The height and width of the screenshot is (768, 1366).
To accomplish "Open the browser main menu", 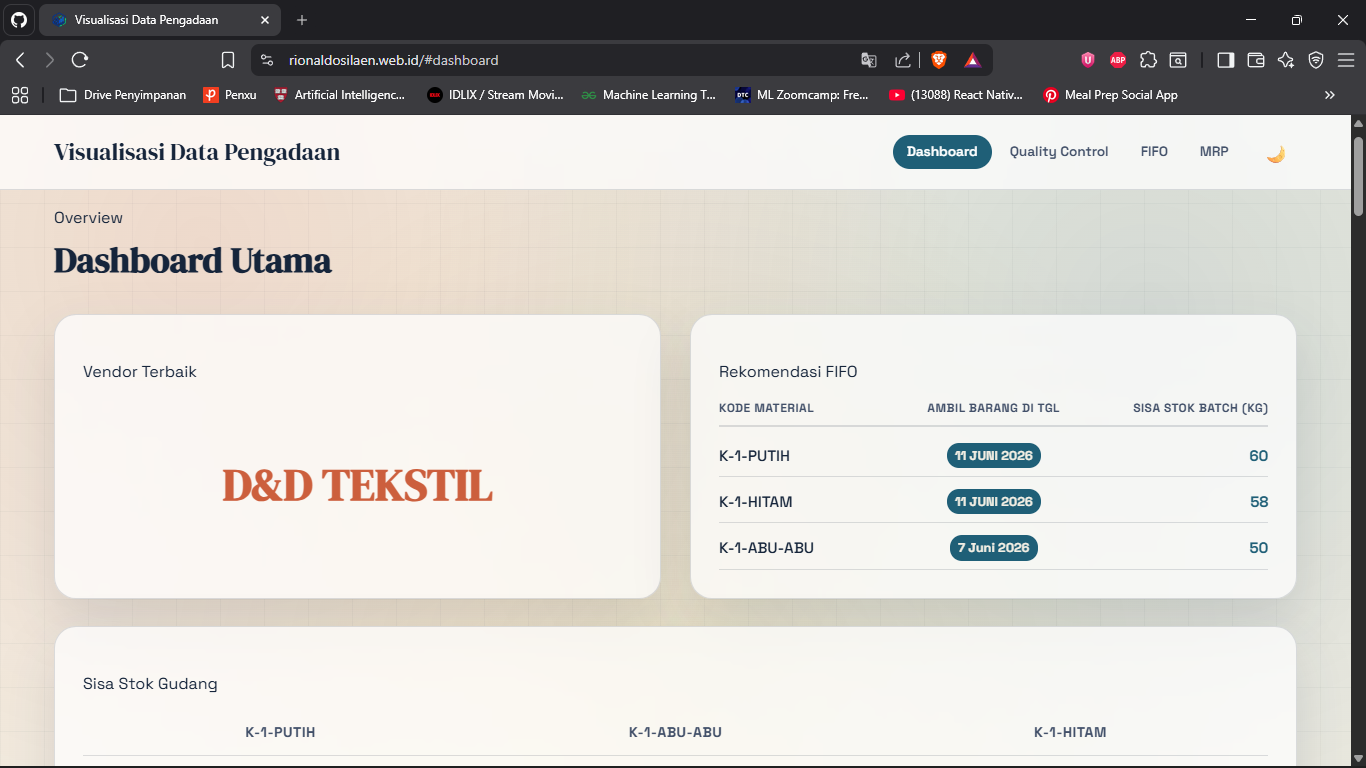I will point(1346,60).
